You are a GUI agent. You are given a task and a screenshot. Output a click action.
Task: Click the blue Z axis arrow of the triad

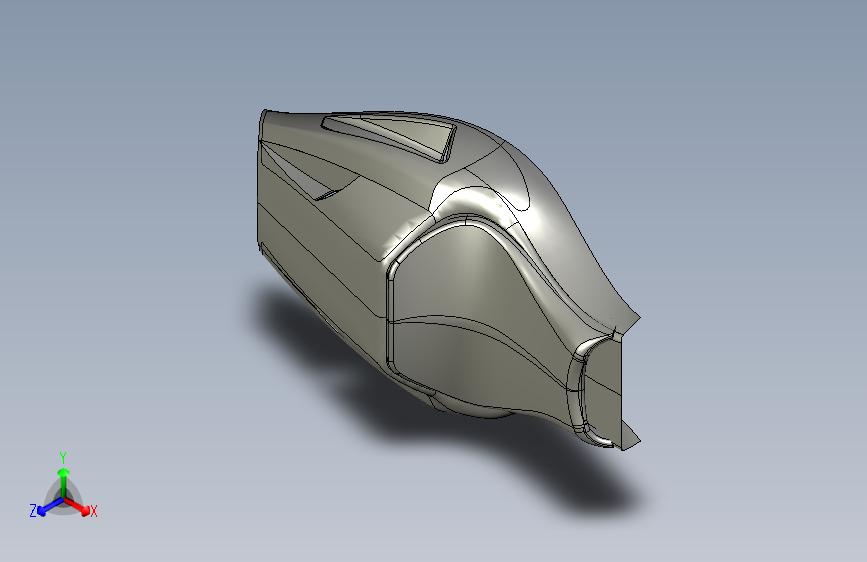click(x=51, y=507)
